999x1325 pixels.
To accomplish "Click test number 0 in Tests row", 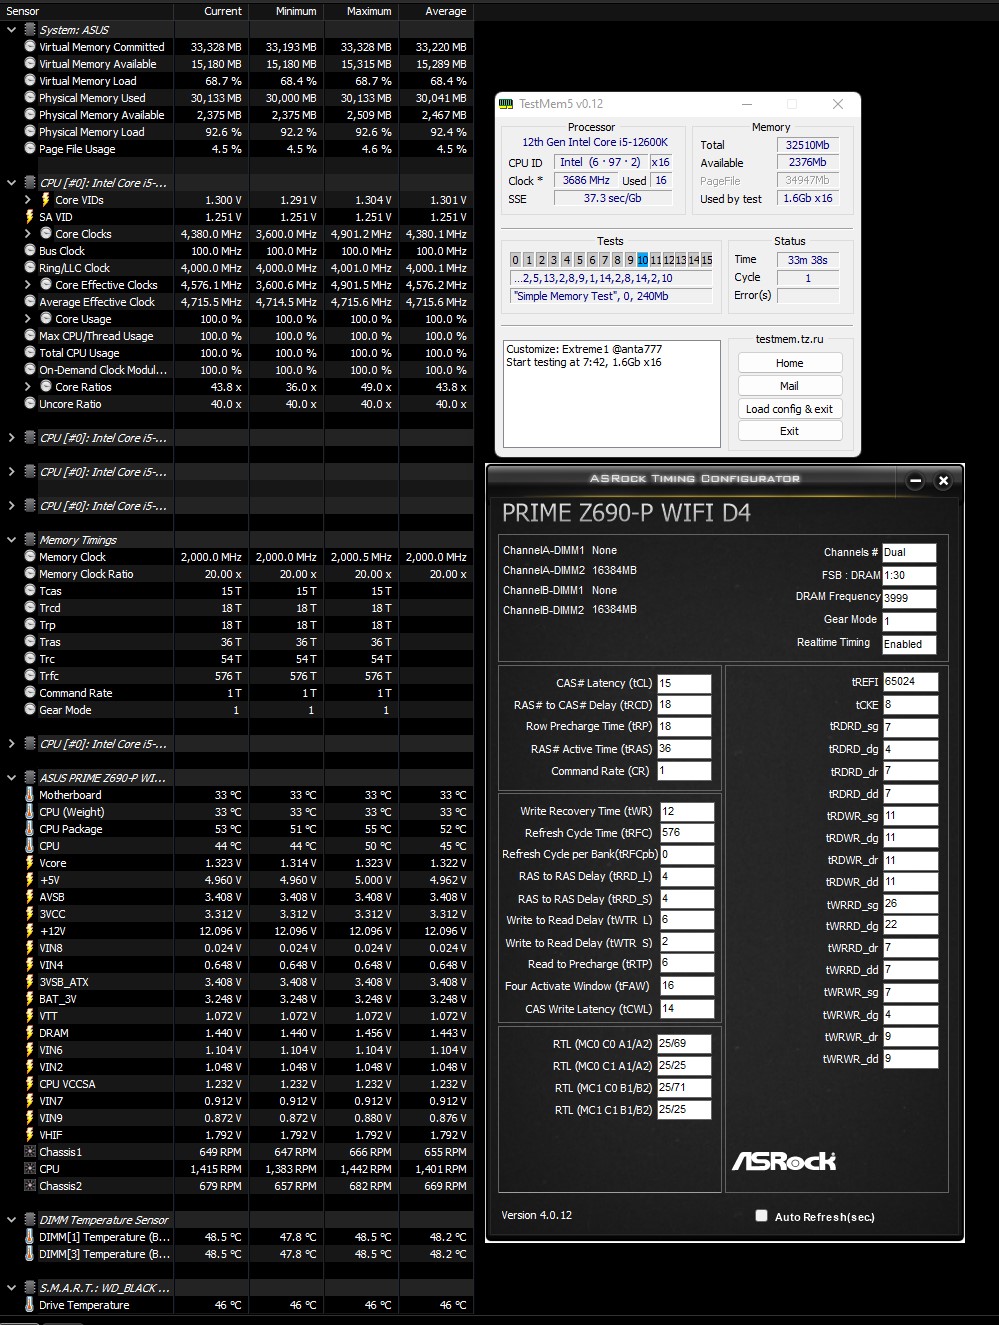I will point(515,260).
